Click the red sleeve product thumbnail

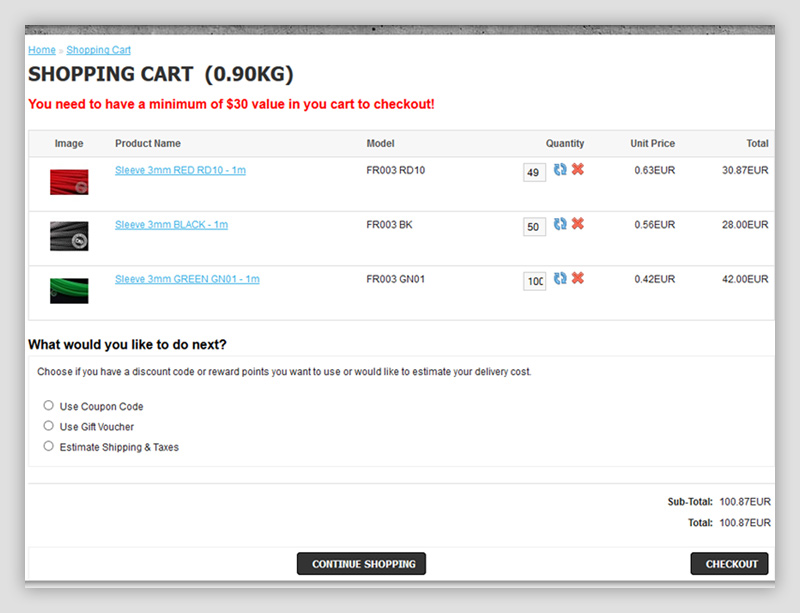click(x=69, y=182)
